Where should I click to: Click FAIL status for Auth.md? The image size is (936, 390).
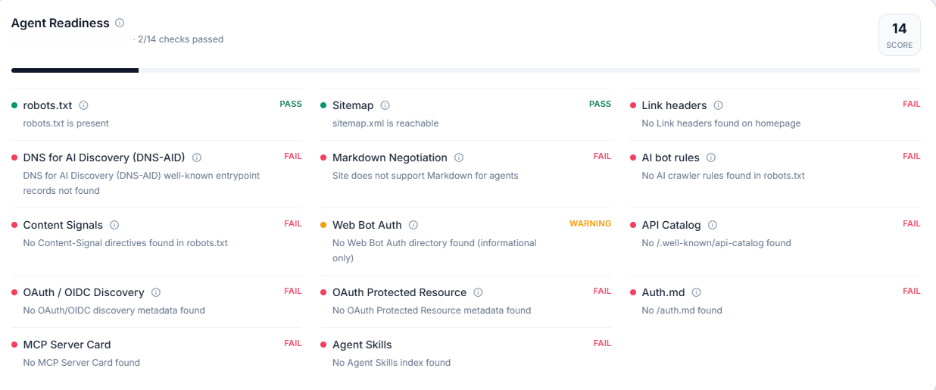(x=912, y=291)
